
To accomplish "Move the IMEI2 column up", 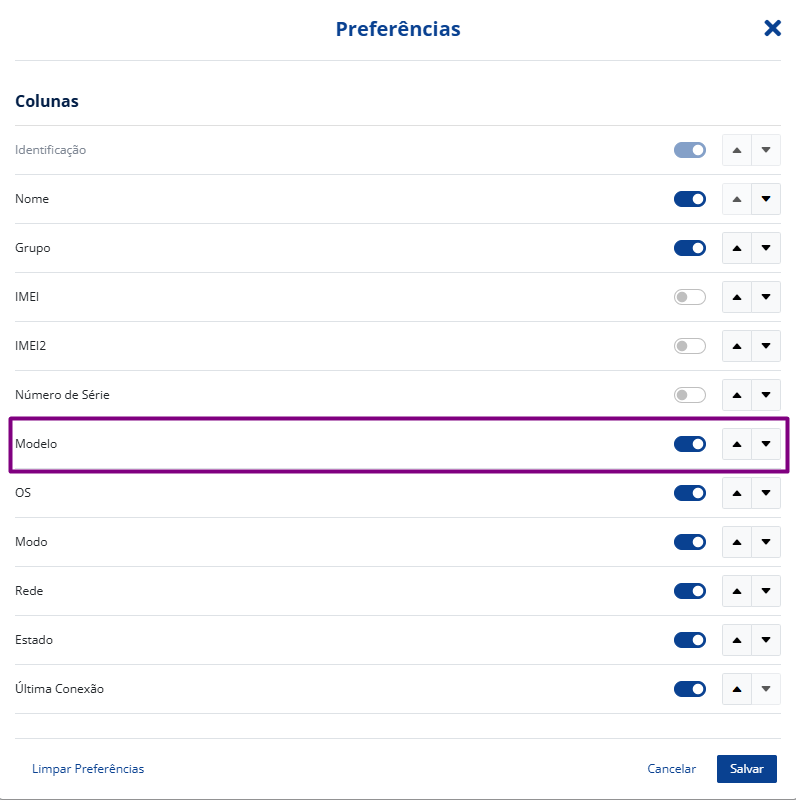I will pos(737,346).
